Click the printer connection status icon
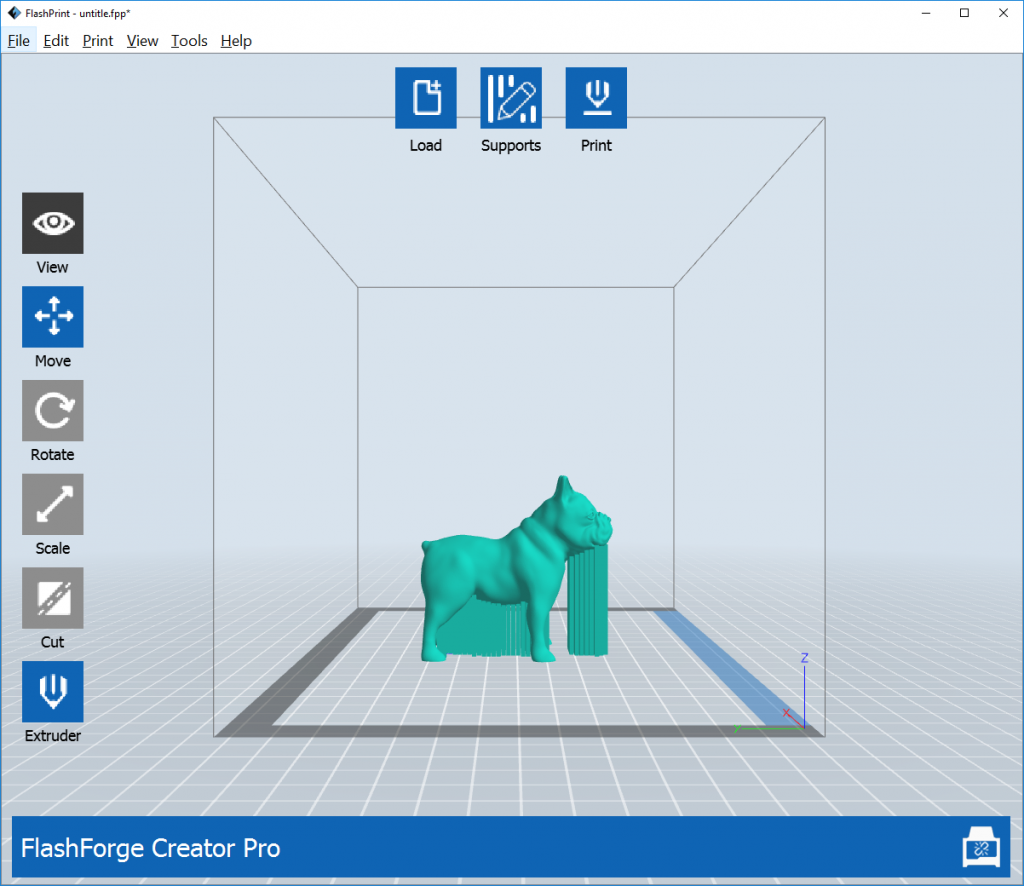 pos(981,848)
